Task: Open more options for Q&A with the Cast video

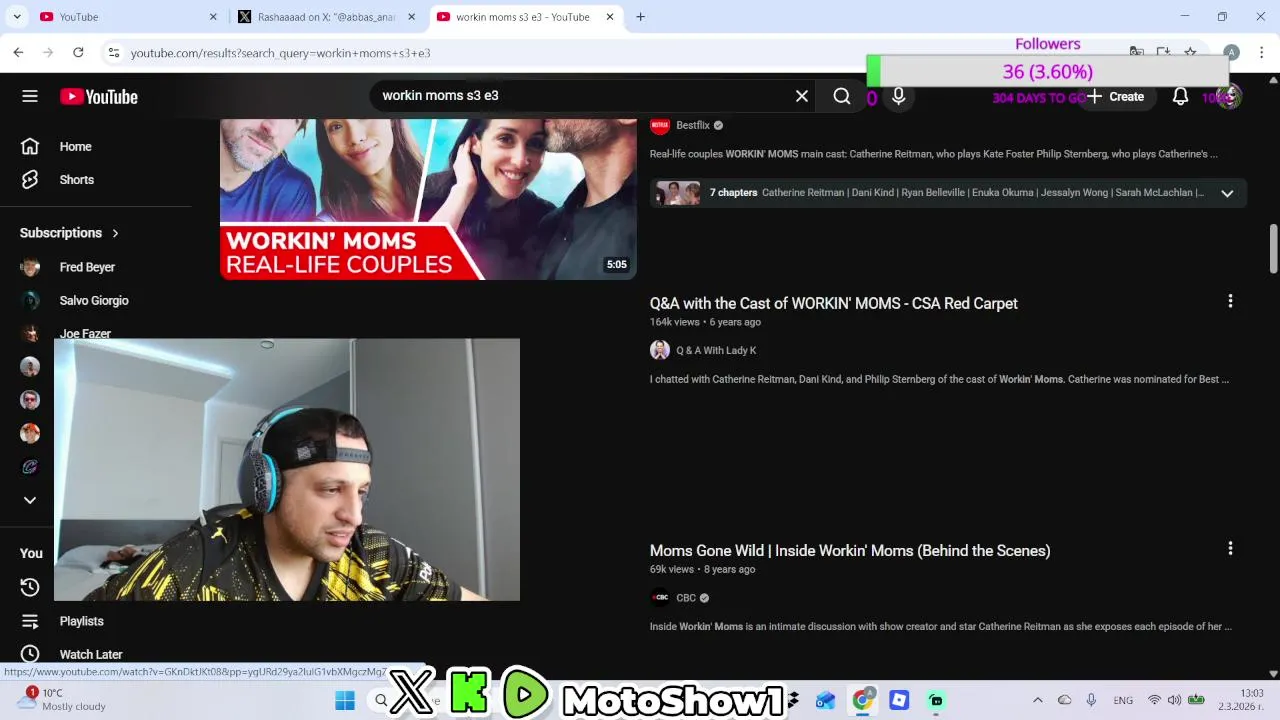Action: (x=1230, y=301)
